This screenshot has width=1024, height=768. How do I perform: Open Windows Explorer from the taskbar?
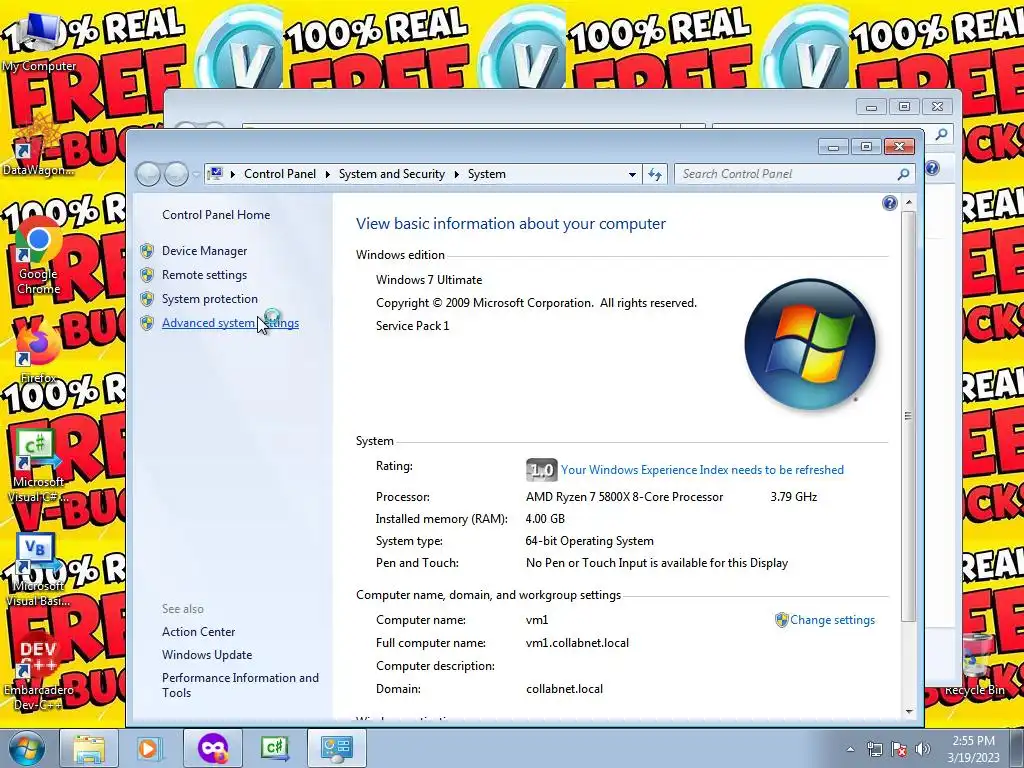[89, 748]
